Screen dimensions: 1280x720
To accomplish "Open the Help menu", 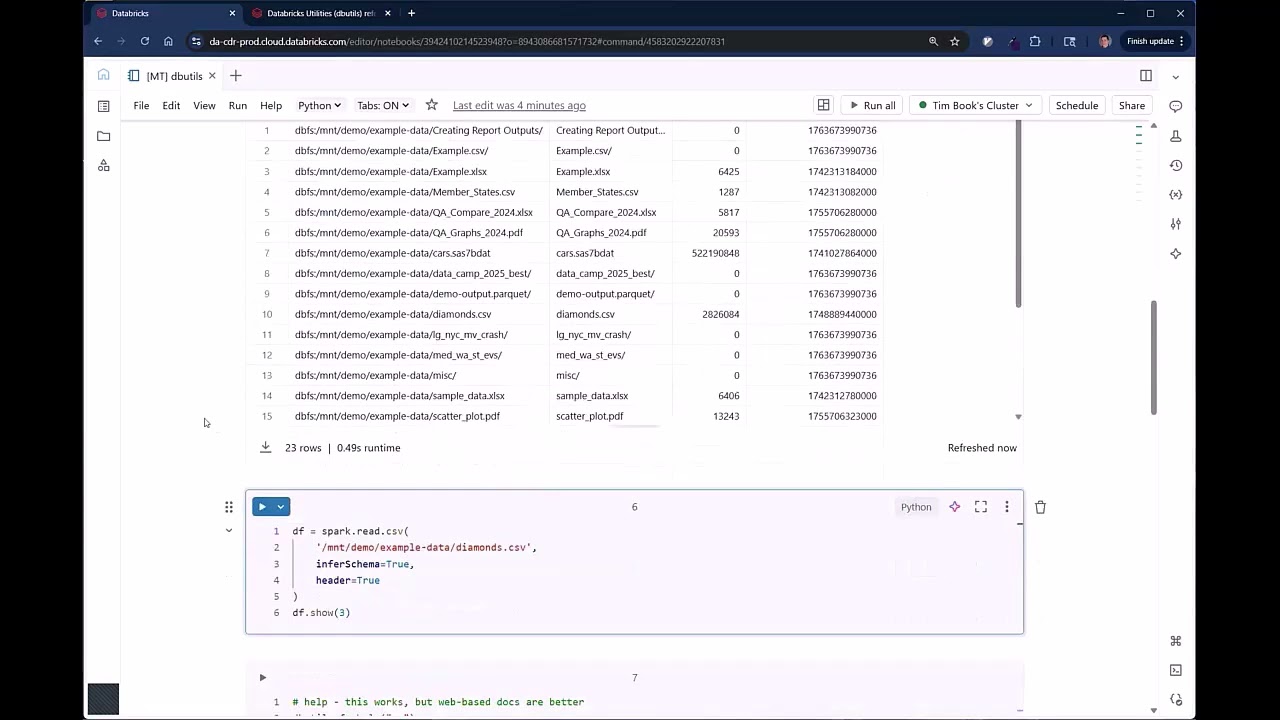I will tap(271, 105).
